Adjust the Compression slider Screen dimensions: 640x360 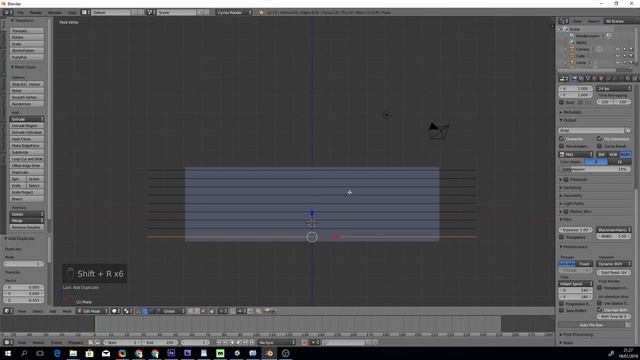595,169
